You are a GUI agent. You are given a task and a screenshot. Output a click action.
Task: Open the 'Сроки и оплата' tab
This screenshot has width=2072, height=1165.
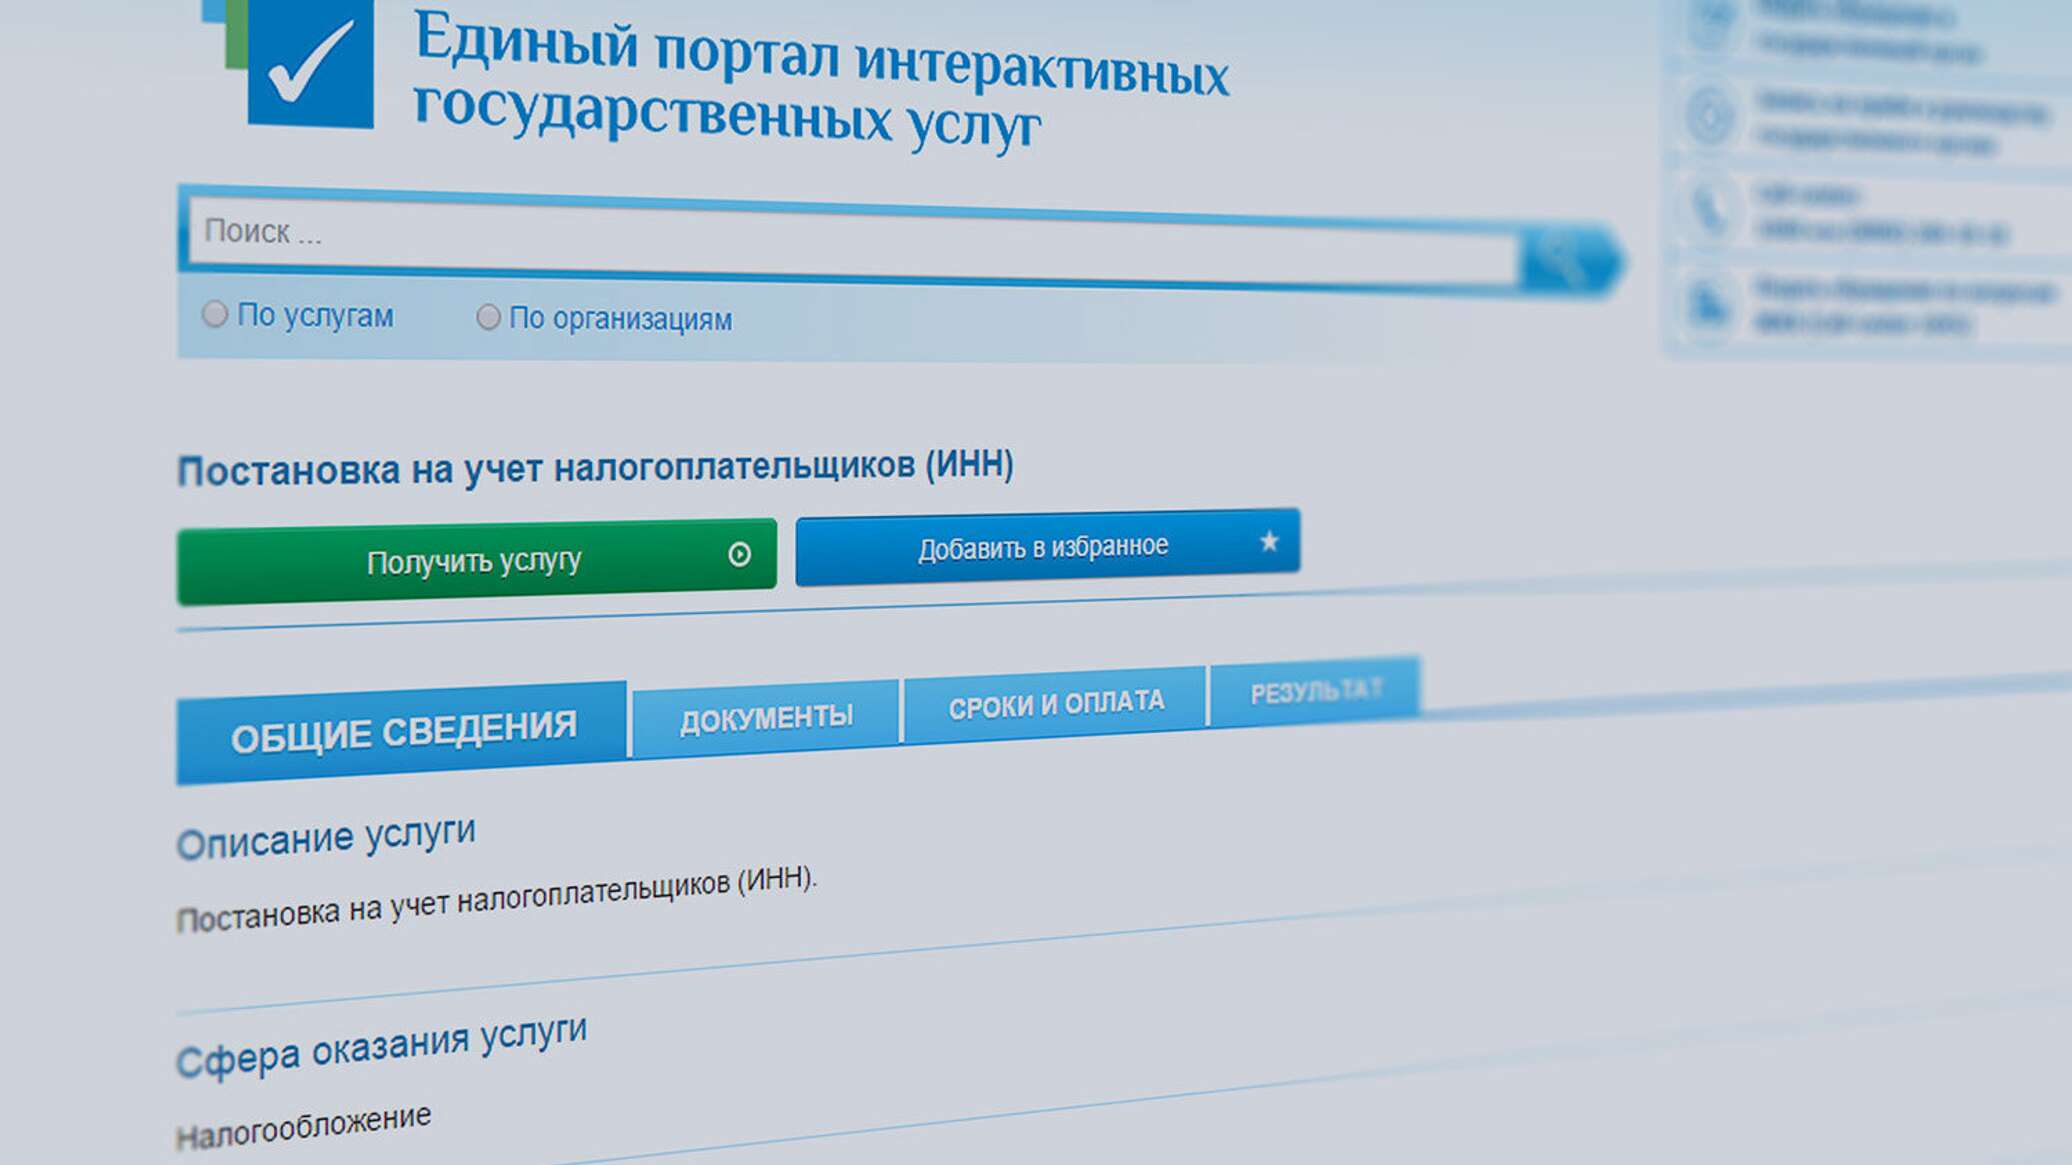click(1056, 703)
